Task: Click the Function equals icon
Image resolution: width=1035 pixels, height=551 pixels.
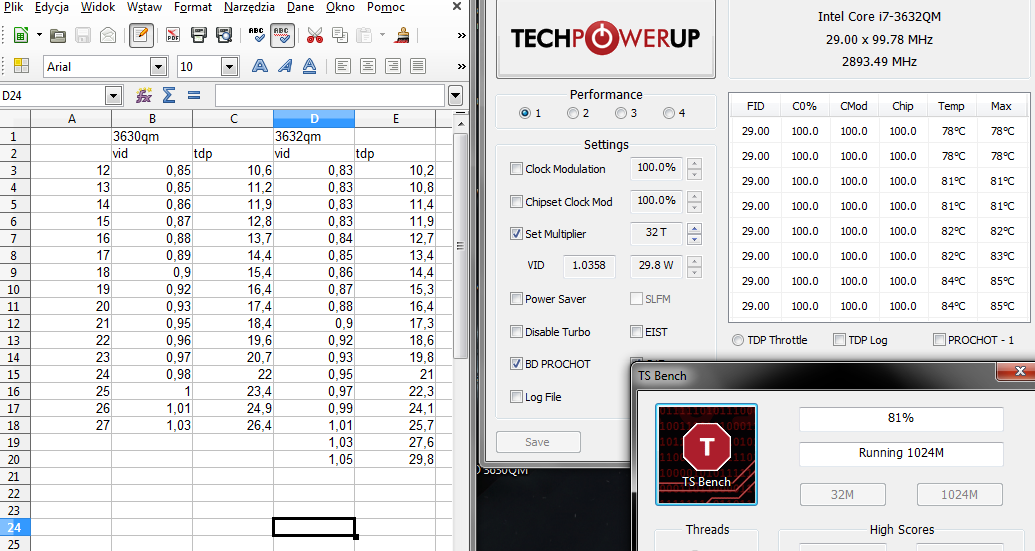Action: [x=193, y=96]
